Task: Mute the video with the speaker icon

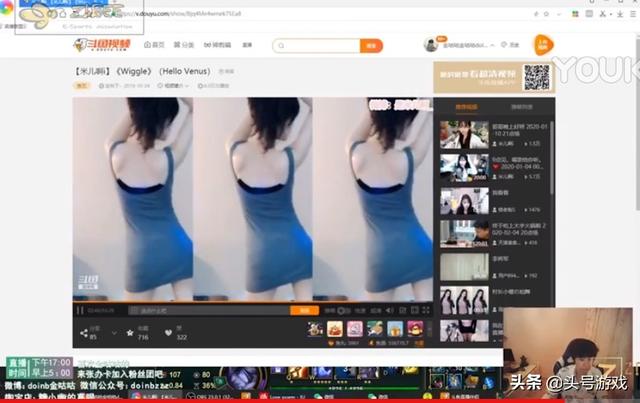Action: coord(390,311)
